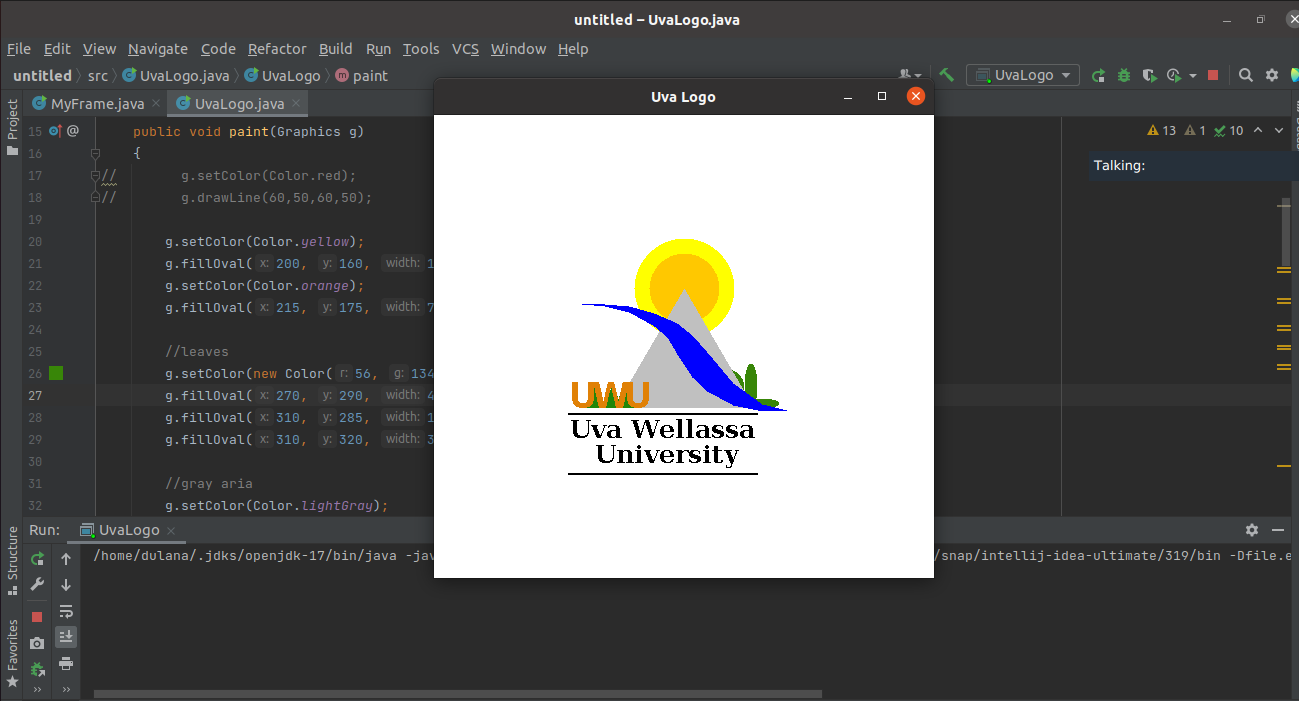Open the Navigate menu
The height and width of the screenshot is (701, 1299).
[158, 48]
